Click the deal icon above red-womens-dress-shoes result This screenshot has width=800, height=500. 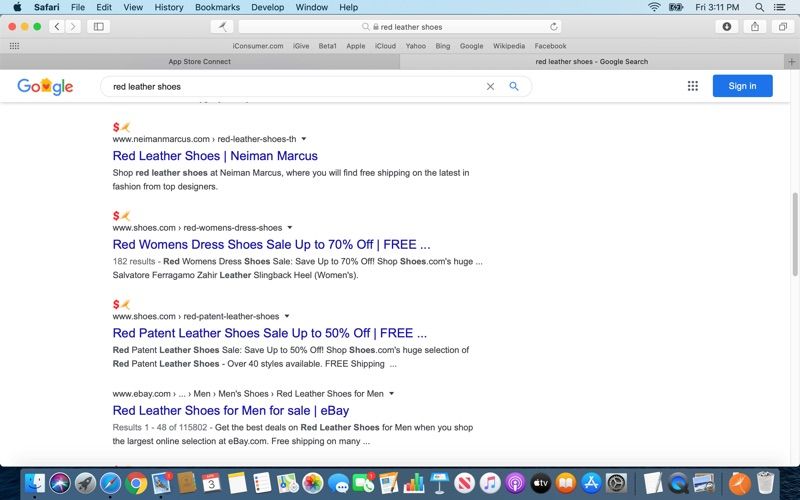[x=121, y=215]
